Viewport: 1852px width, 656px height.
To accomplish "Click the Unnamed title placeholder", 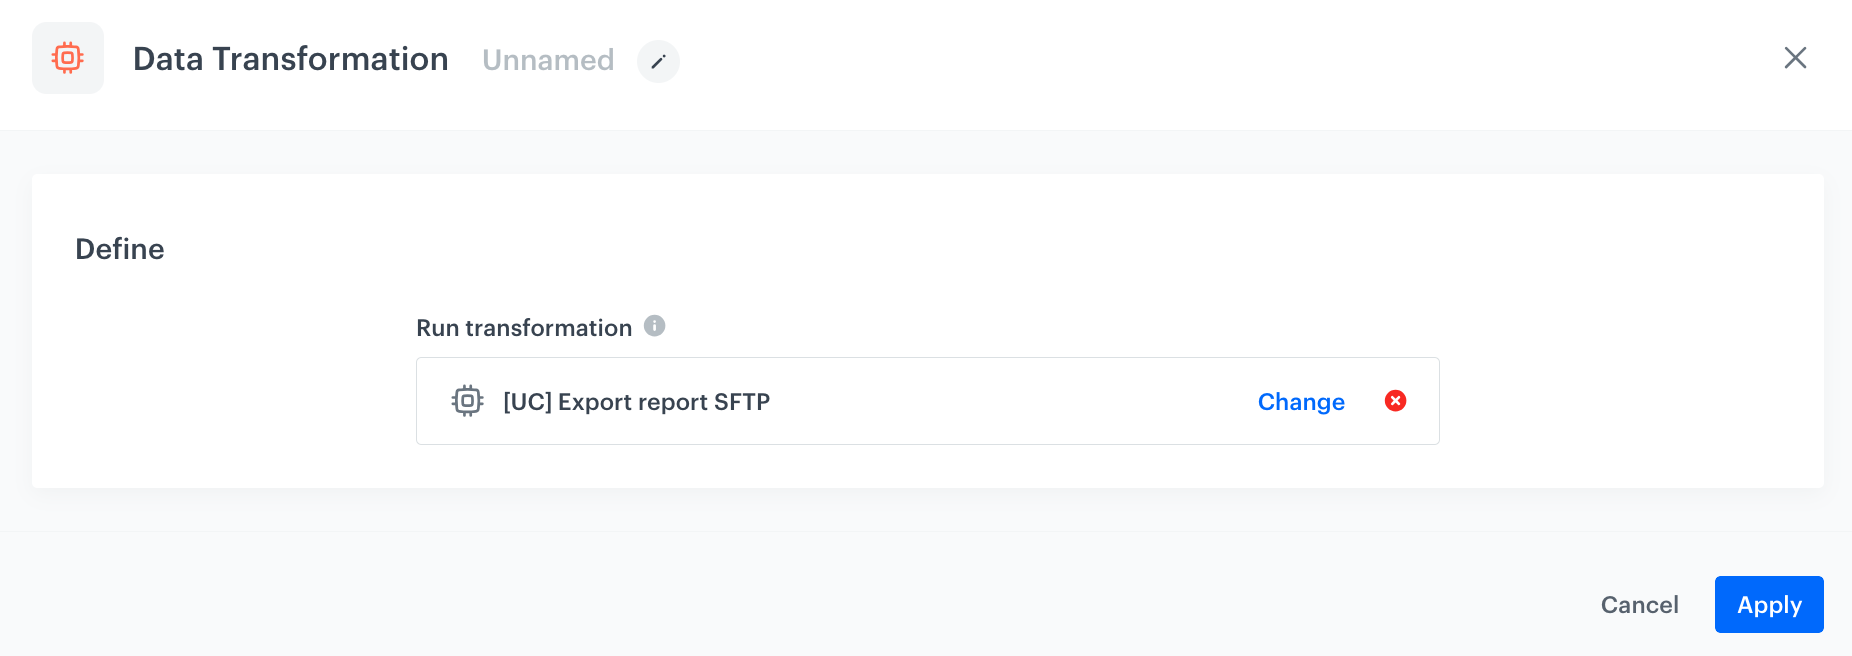I will pos(548,60).
